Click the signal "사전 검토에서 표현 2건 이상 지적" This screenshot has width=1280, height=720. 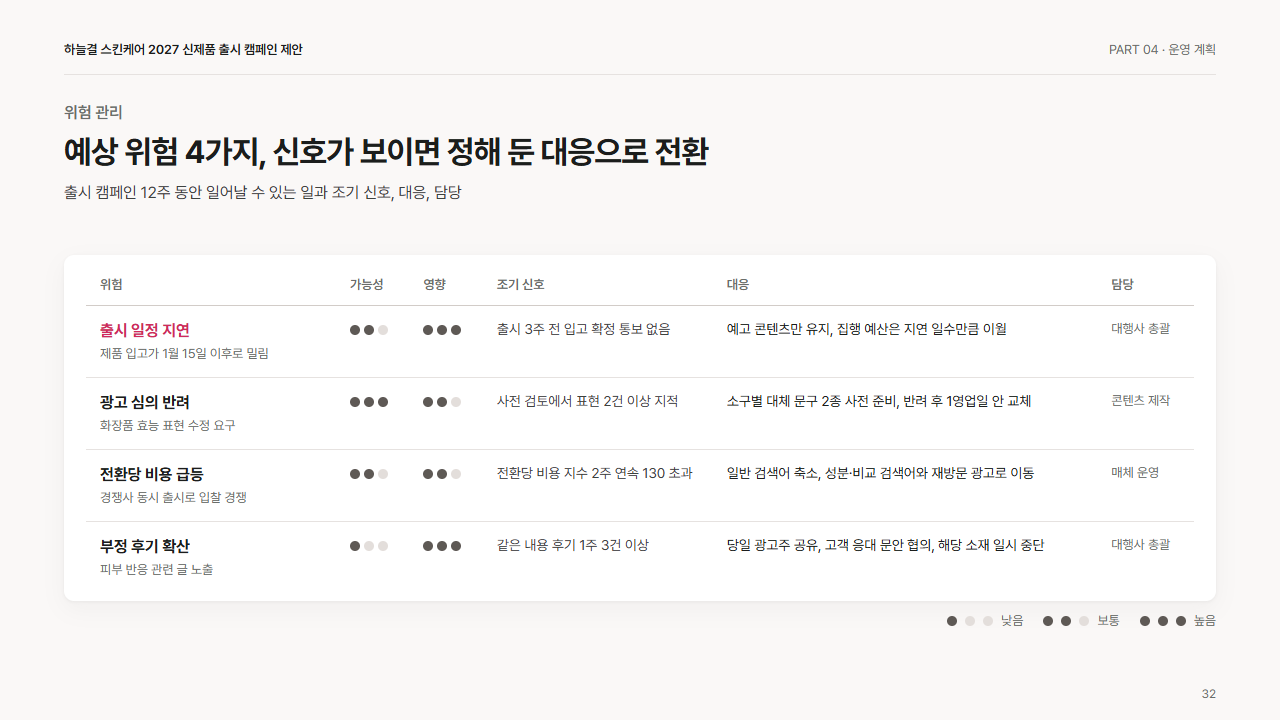click(x=588, y=401)
